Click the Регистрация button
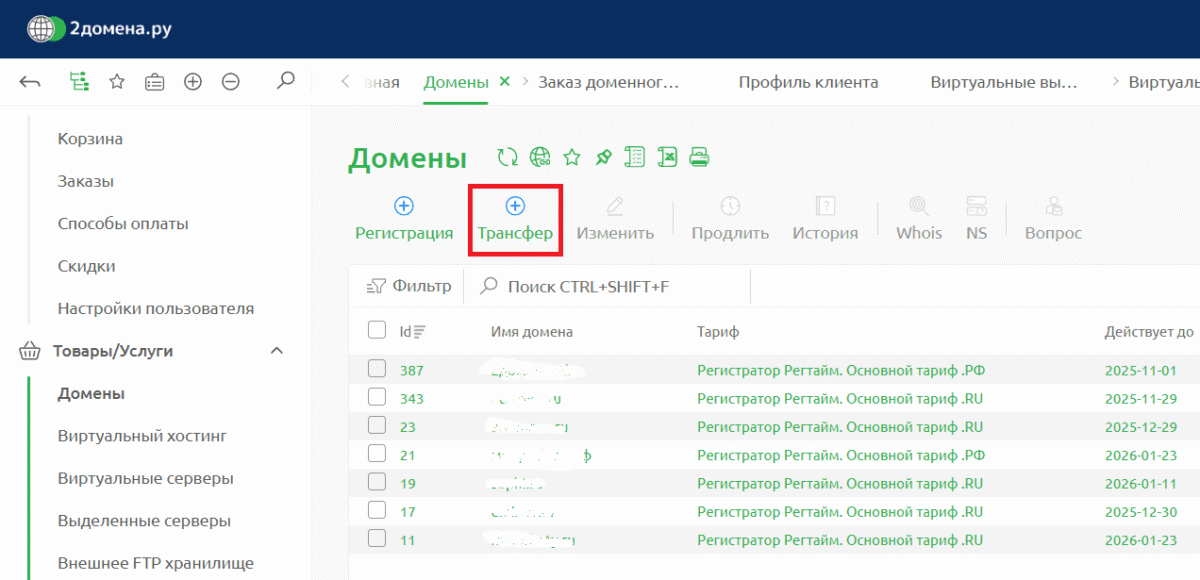Image resolution: width=1200 pixels, height=580 pixels. point(404,219)
